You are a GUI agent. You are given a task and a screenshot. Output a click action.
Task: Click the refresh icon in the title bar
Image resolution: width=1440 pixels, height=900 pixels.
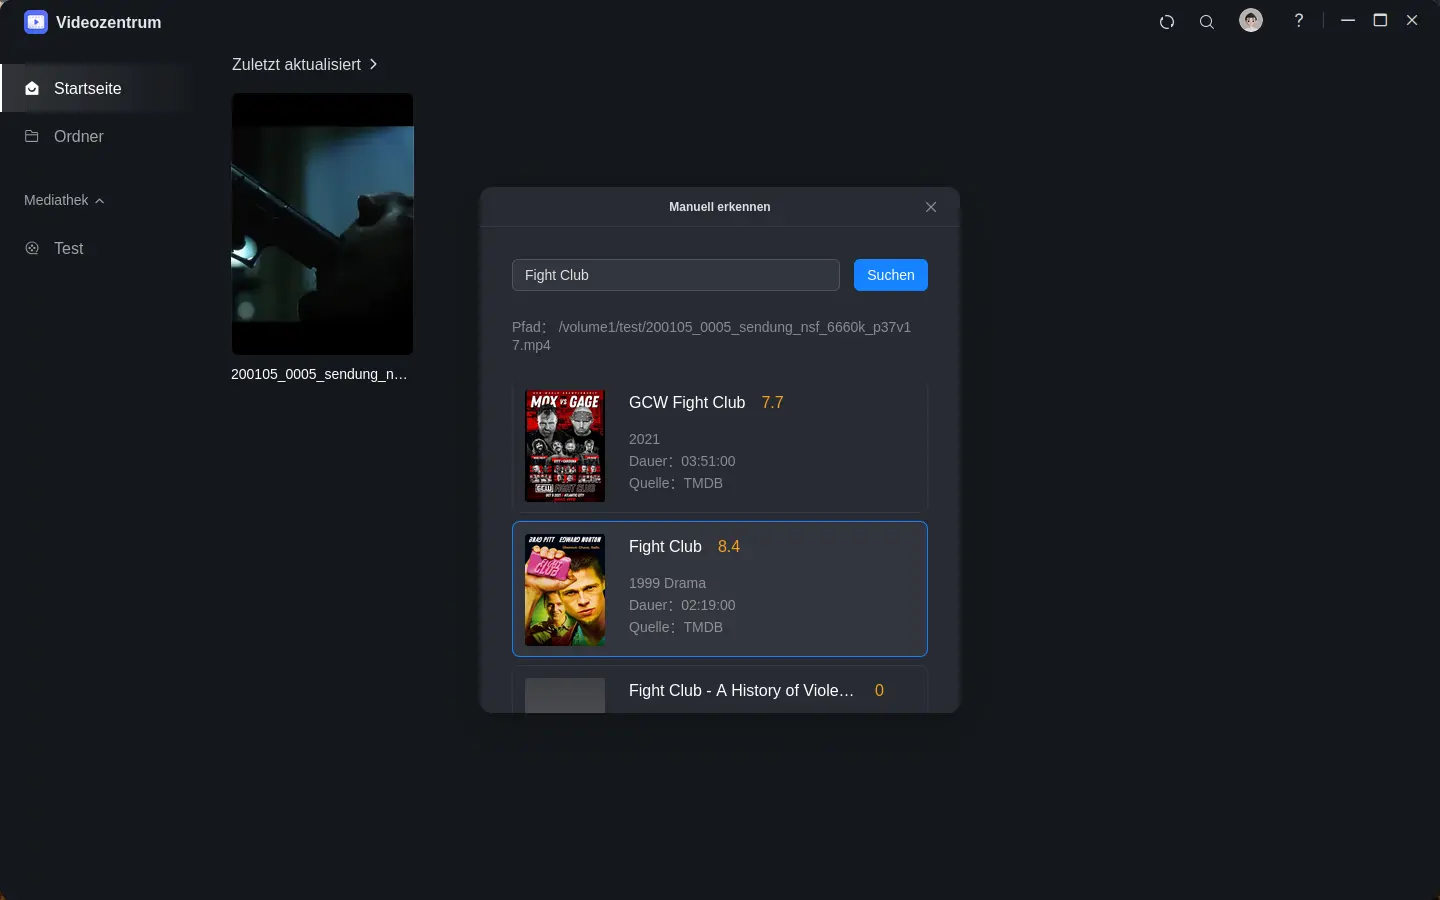(x=1166, y=22)
